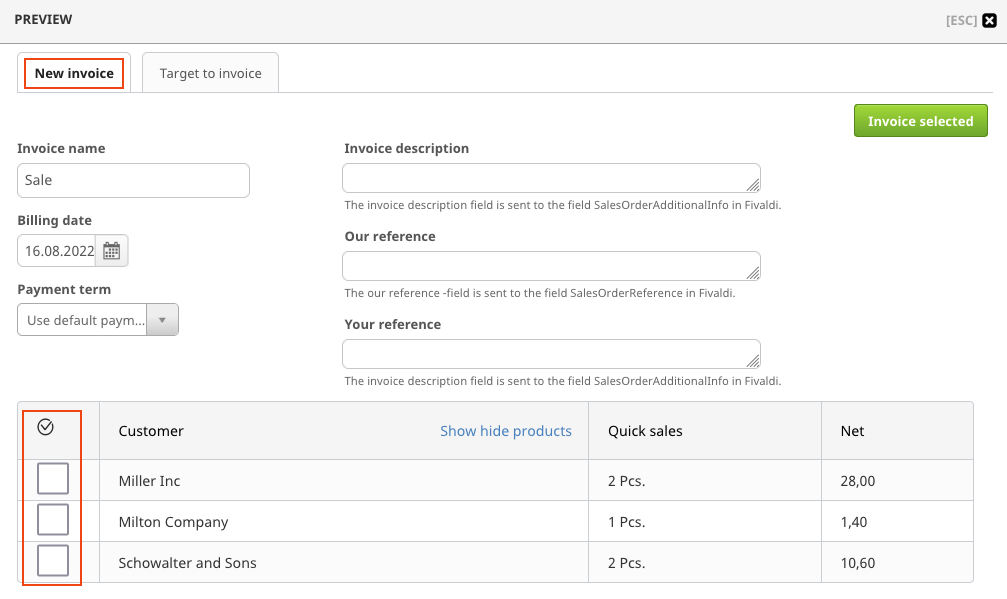Click the Billing date input field
The image size is (1007, 599).
point(58,251)
